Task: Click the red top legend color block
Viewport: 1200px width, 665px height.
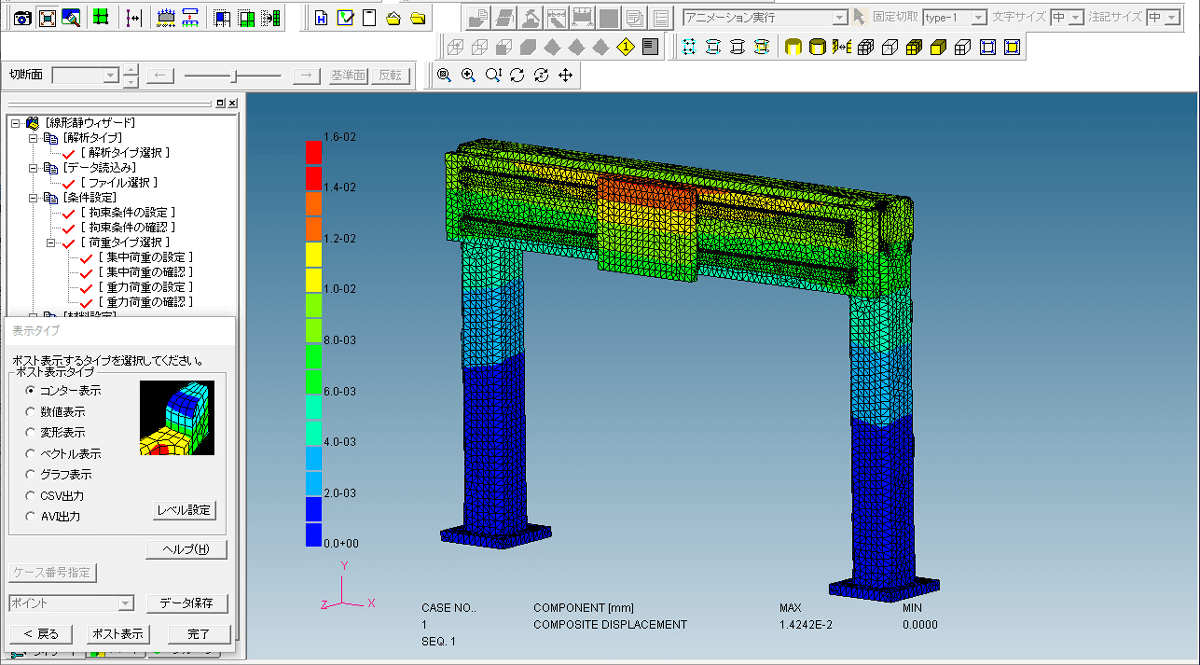Action: [x=313, y=152]
